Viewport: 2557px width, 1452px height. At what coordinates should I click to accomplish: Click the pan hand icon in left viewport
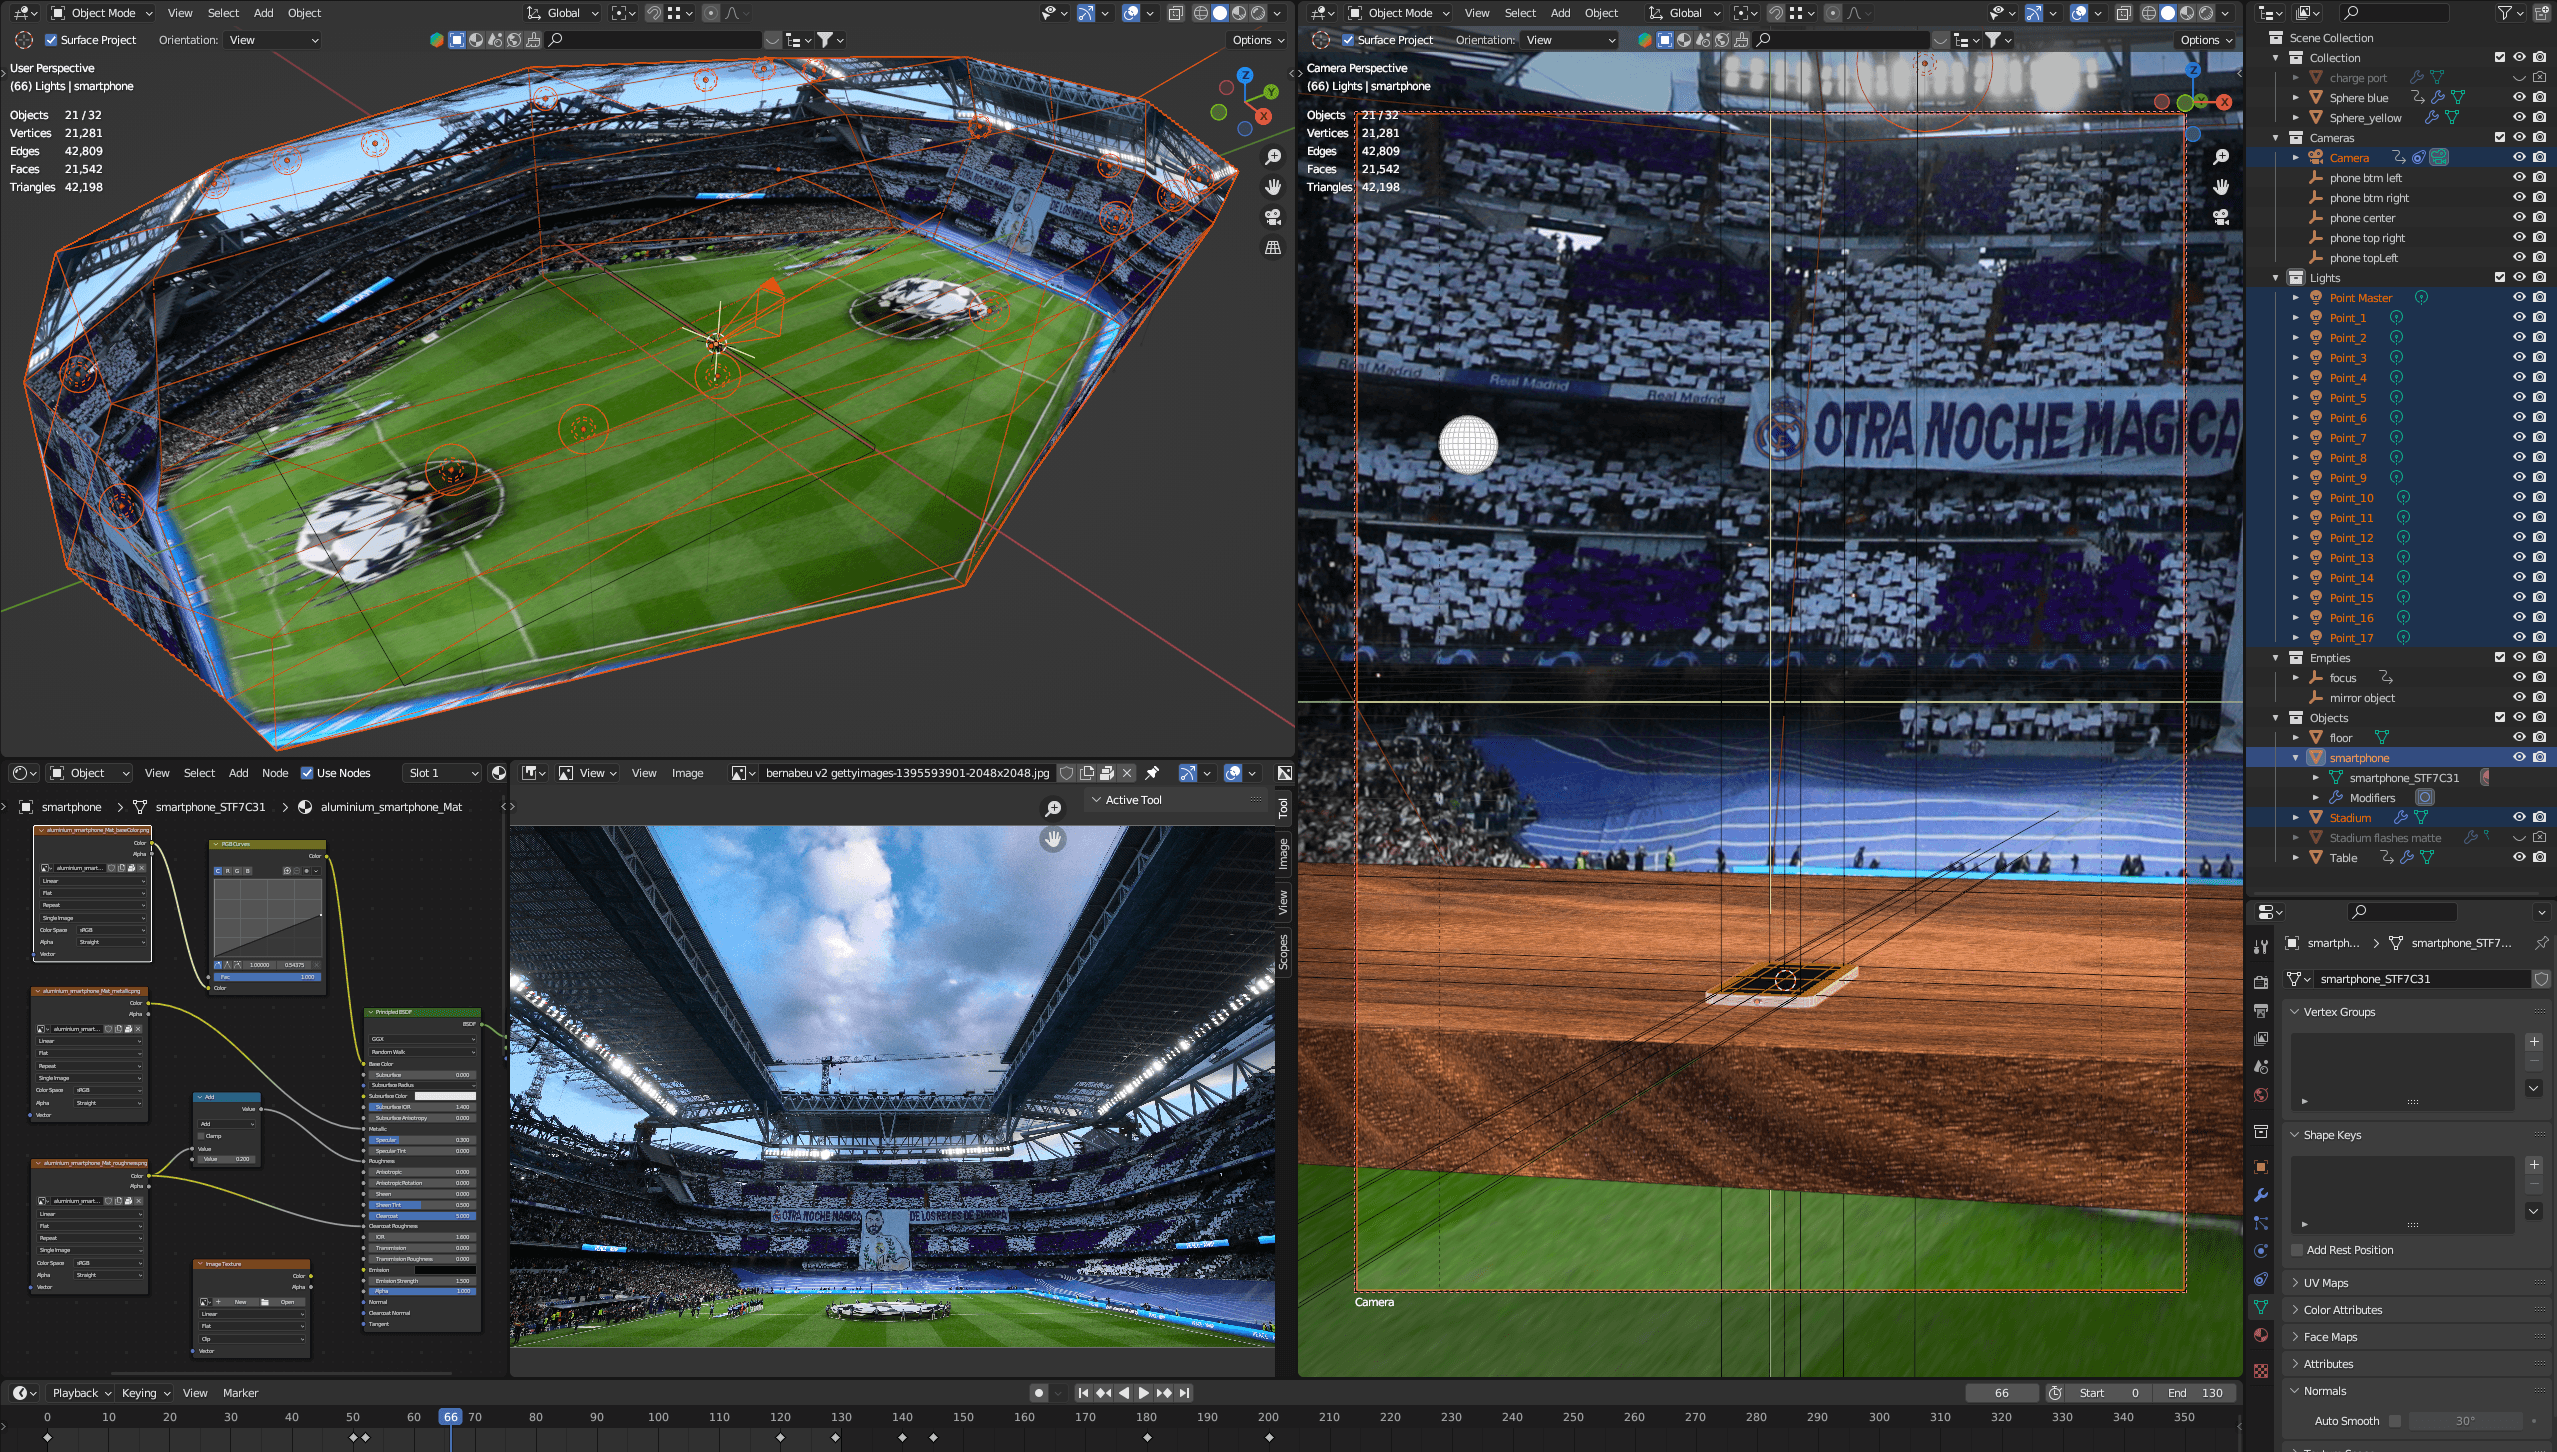1273,187
